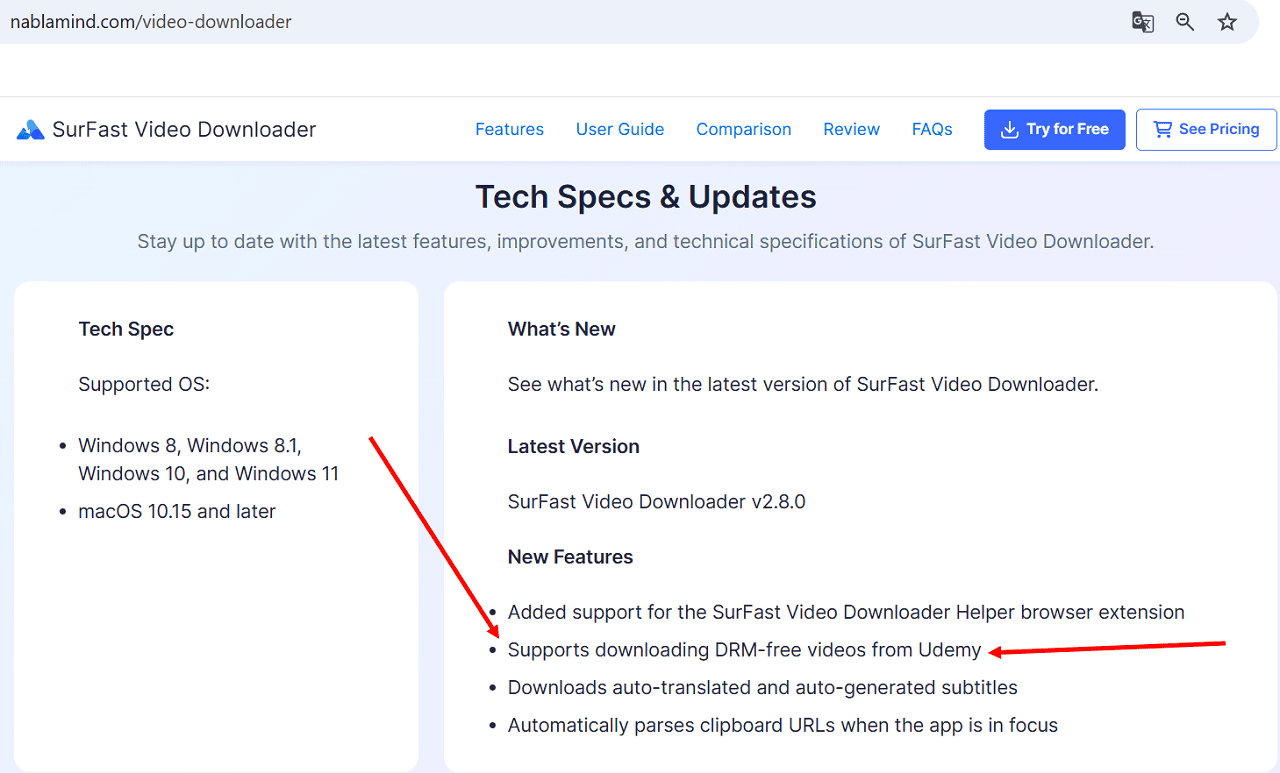Click the Google Translate icon in address bar
Screen dimensions: 1280x773
(1142, 22)
